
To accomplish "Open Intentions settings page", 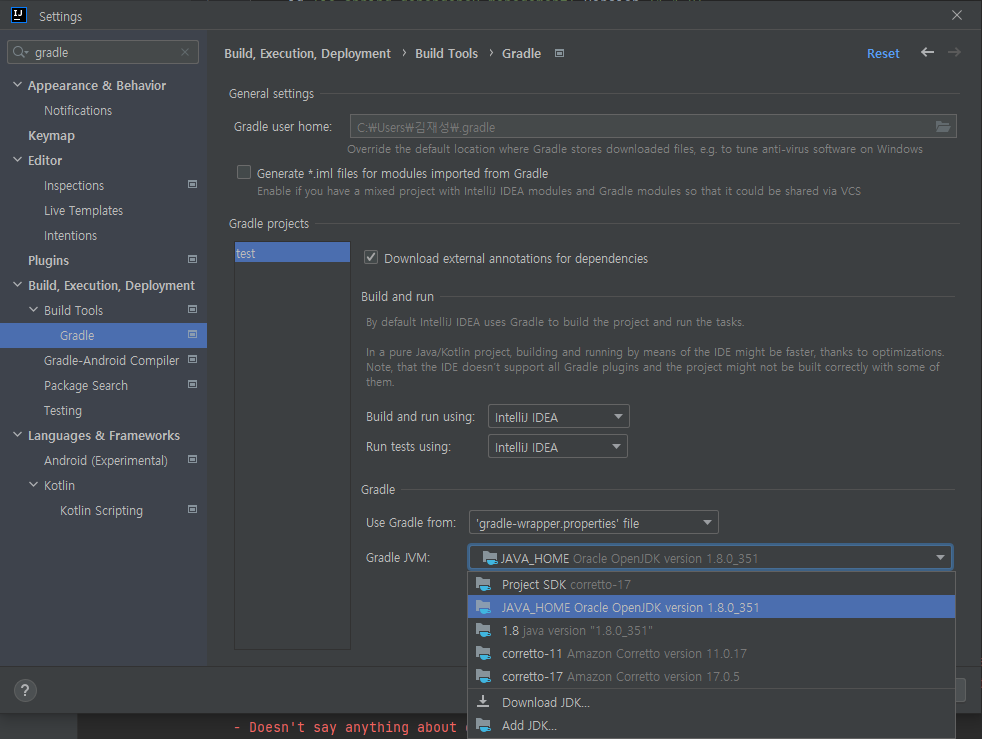I will pyautogui.click(x=70, y=235).
